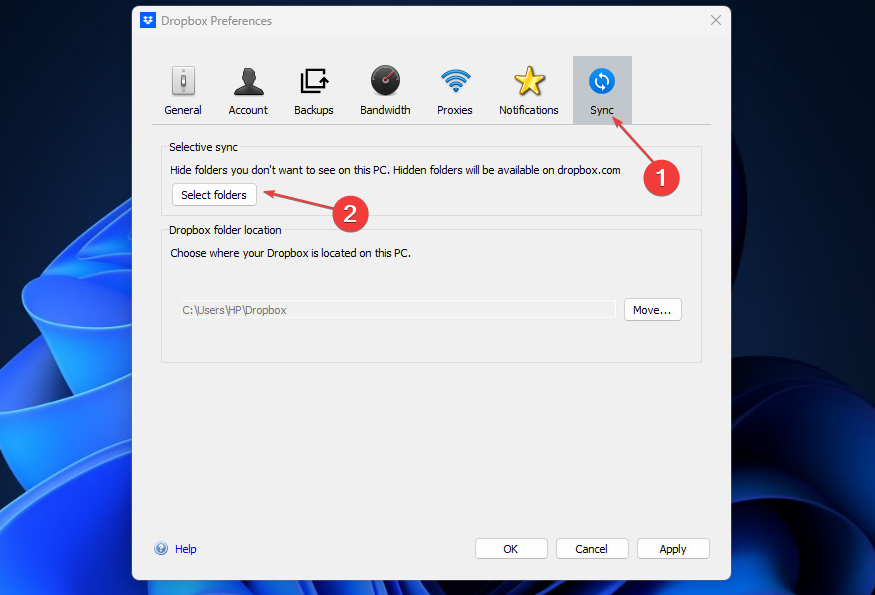
Task: Click the 'Selective sync' group heading
Action: 204,147
